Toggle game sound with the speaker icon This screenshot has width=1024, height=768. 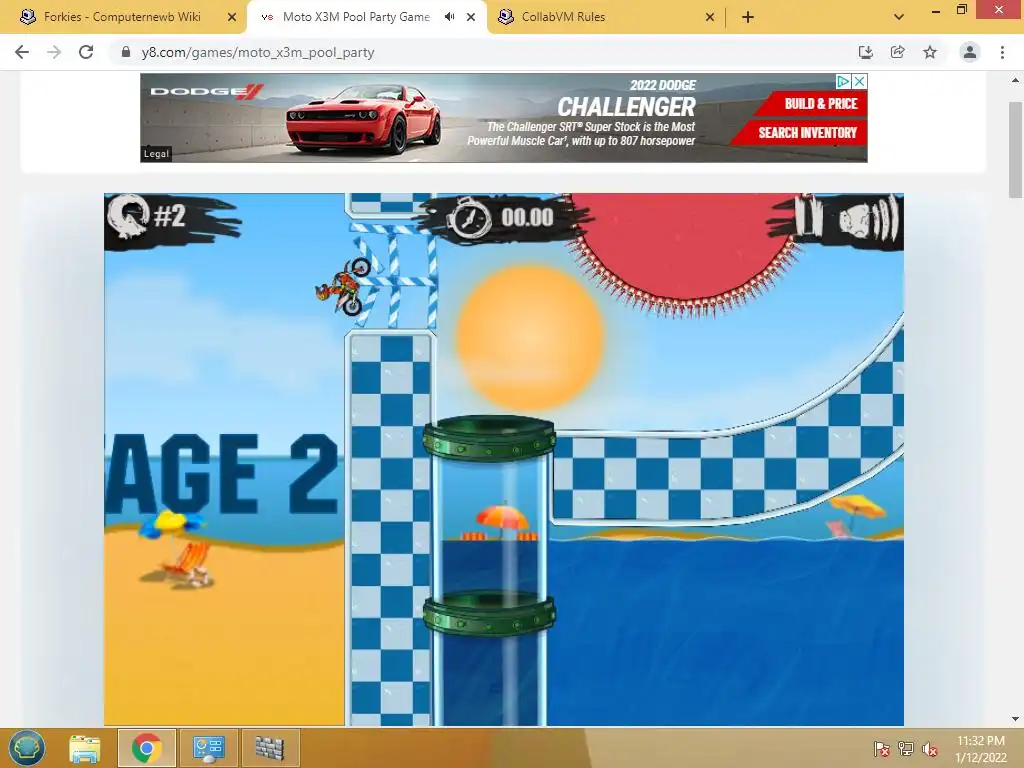pyautogui.click(x=869, y=219)
